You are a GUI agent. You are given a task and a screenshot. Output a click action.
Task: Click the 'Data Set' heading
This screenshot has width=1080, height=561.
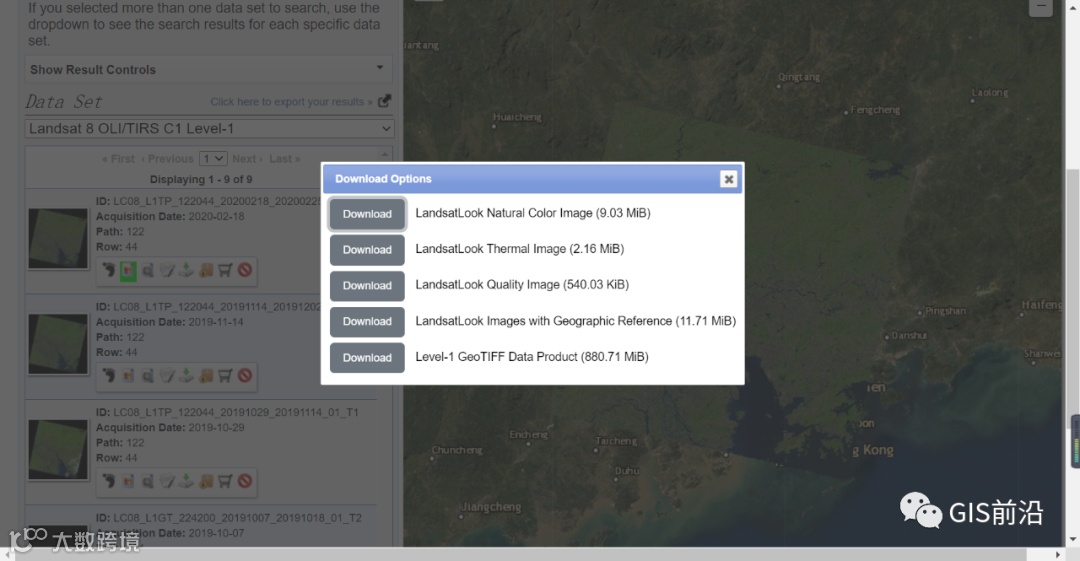(64, 102)
